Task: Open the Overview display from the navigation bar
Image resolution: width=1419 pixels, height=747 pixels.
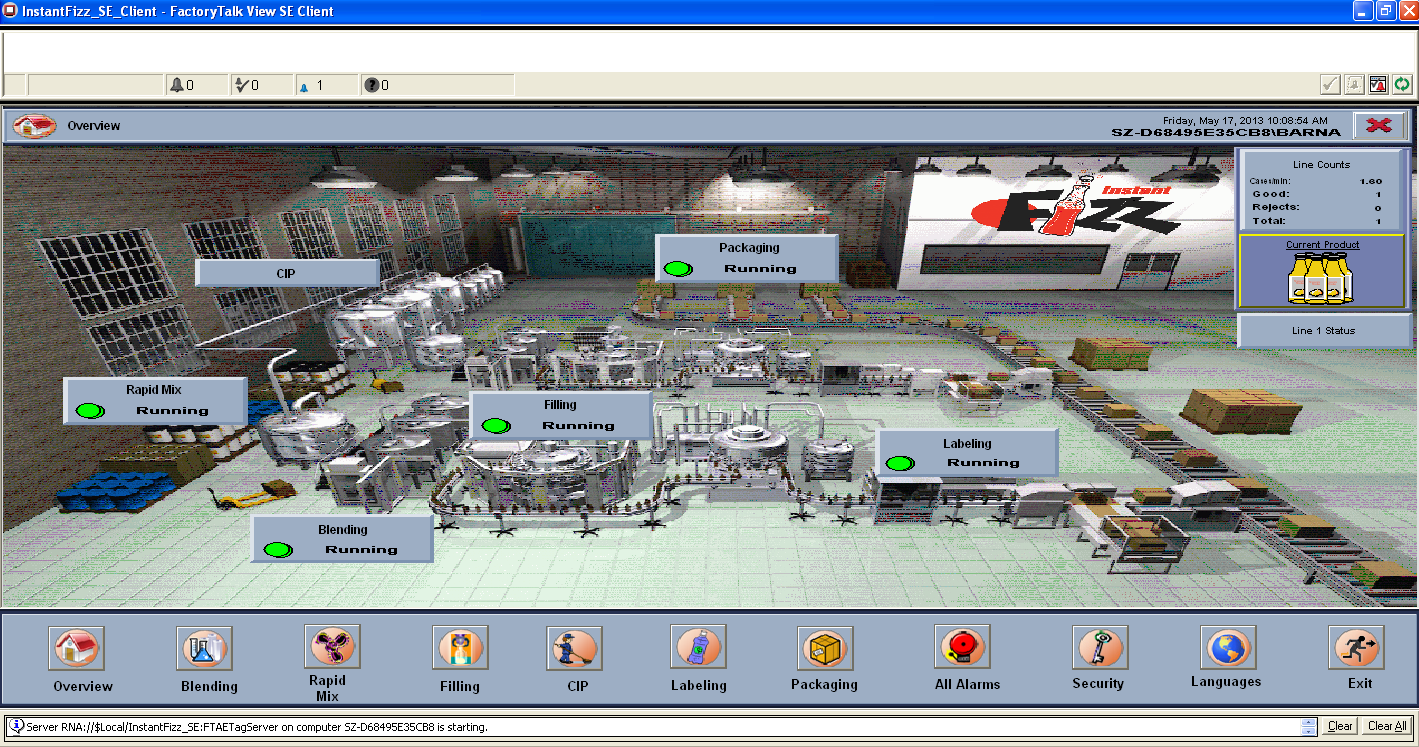Action: pyautogui.click(x=76, y=648)
